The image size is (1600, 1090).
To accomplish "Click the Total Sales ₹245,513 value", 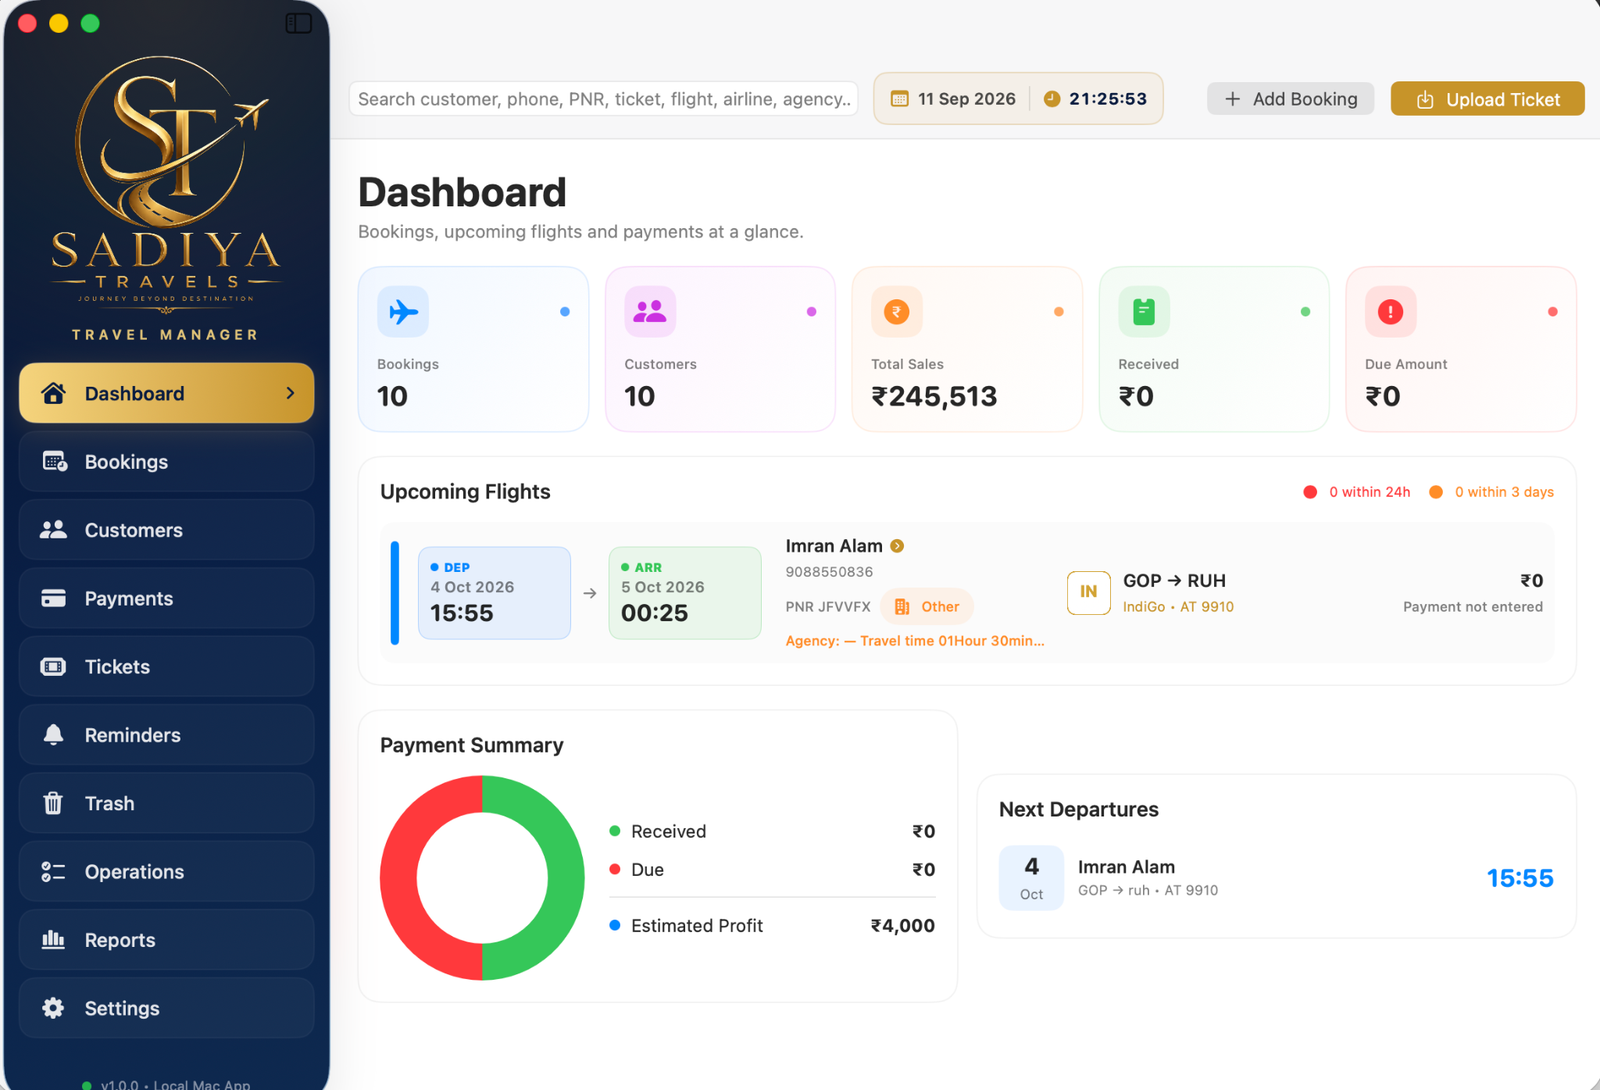I will (x=934, y=397).
